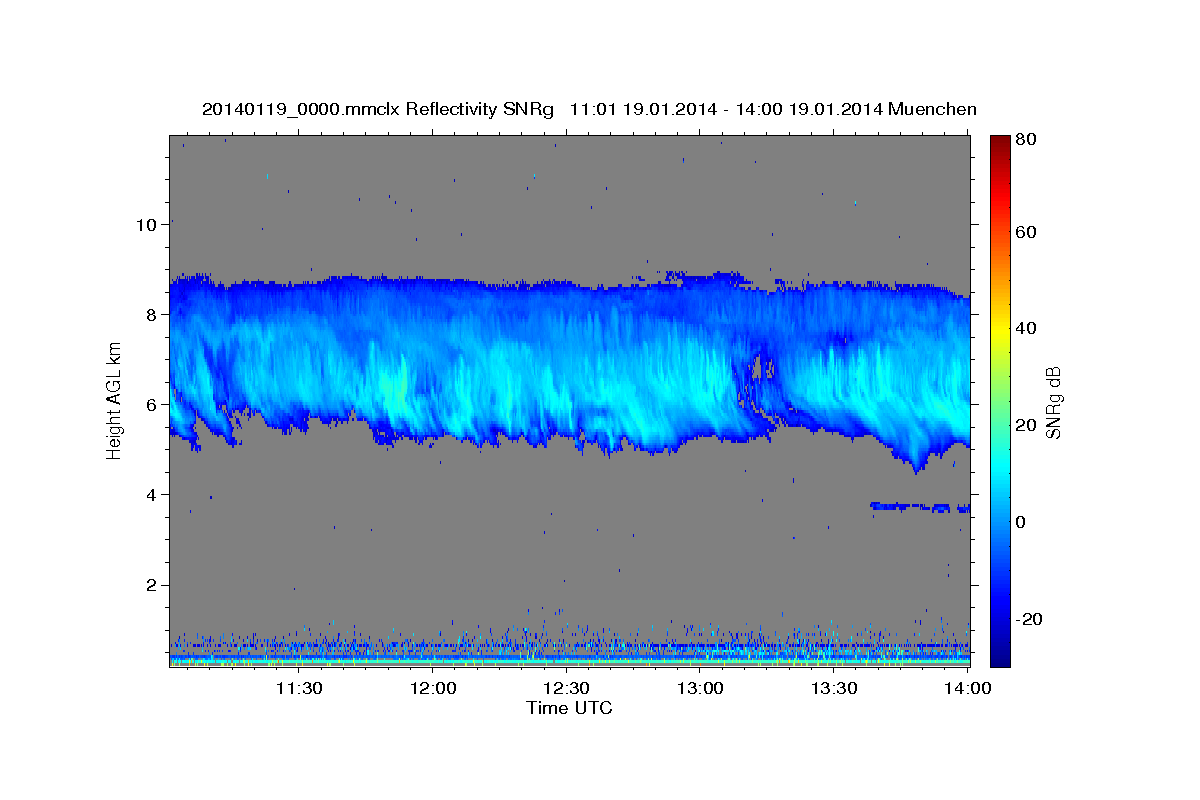Click the colorbar value -20

coord(1029,619)
